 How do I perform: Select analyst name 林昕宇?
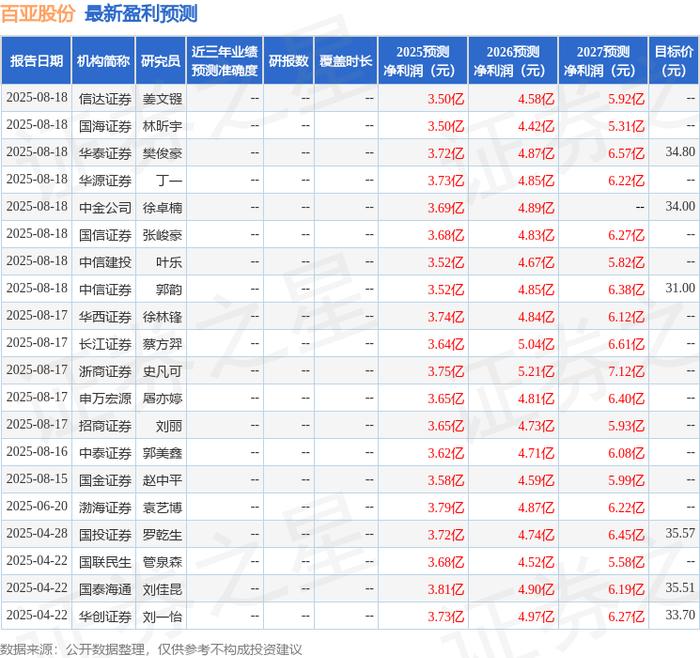[x=162, y=126]
